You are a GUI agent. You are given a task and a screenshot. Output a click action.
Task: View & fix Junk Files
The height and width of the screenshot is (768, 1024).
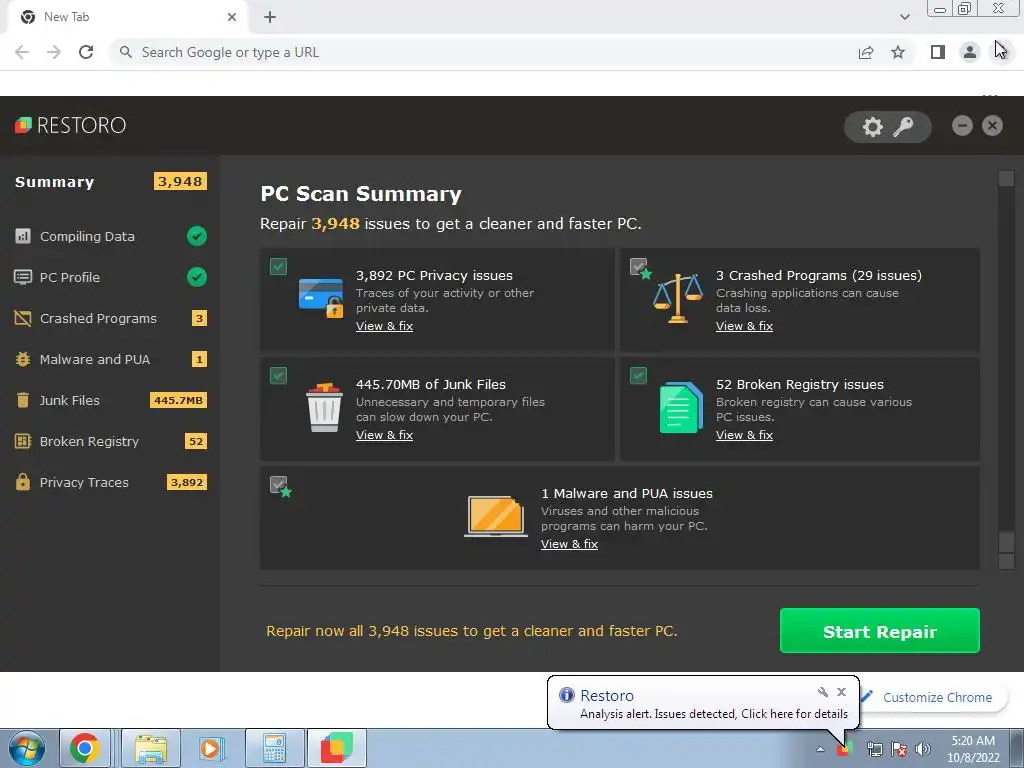[x=384, y=435]
